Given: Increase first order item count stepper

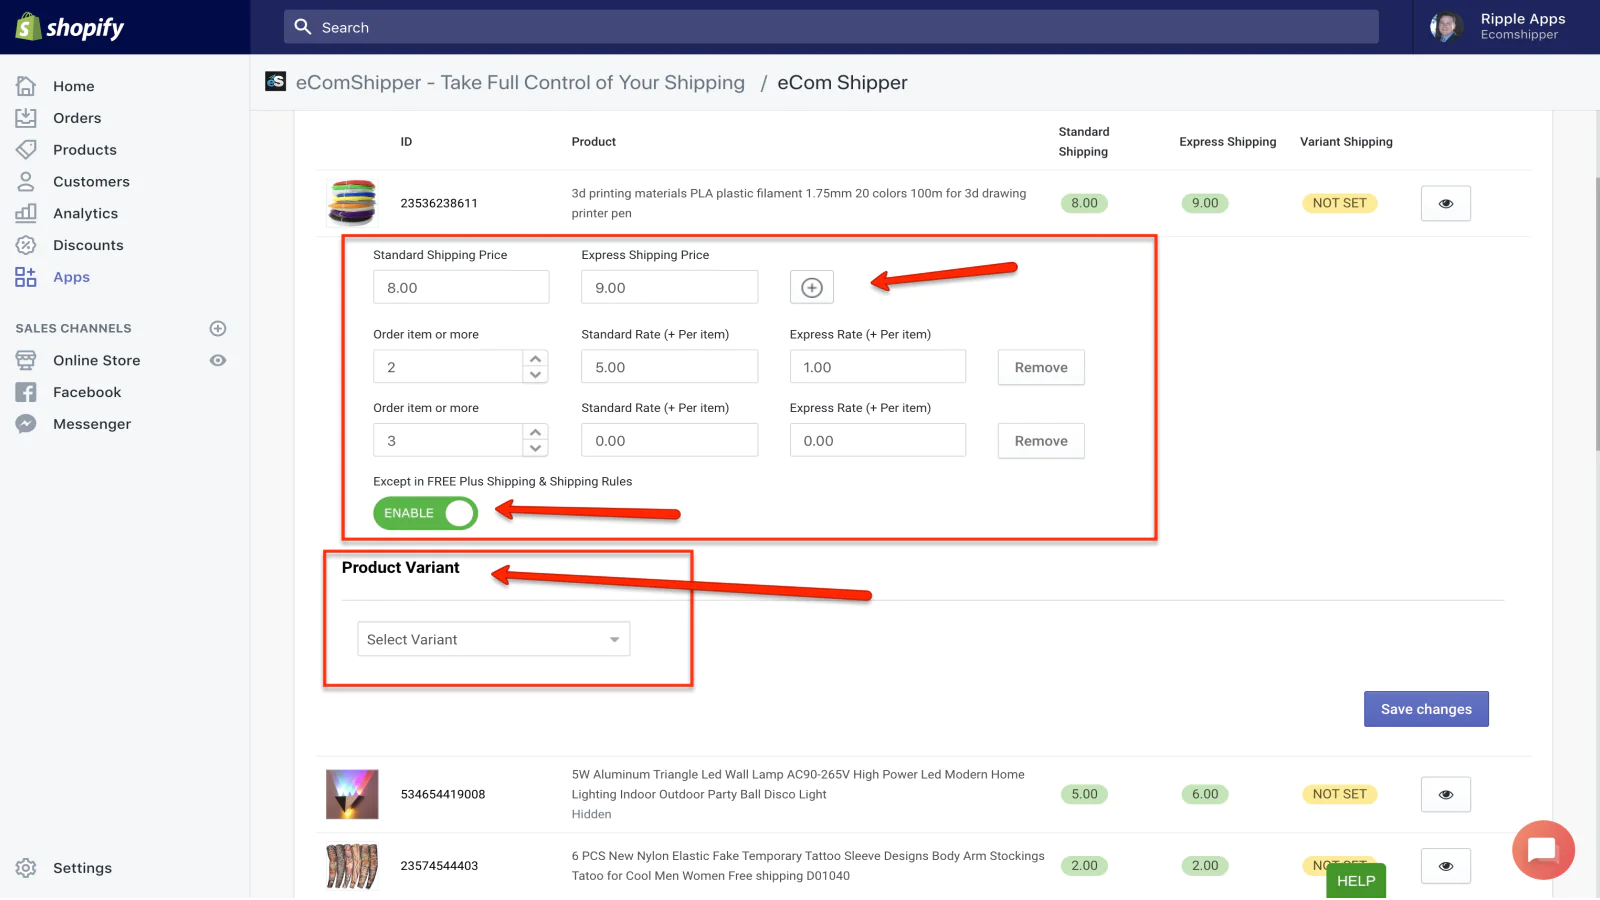Looking at the screenshot, I should 536,359.
